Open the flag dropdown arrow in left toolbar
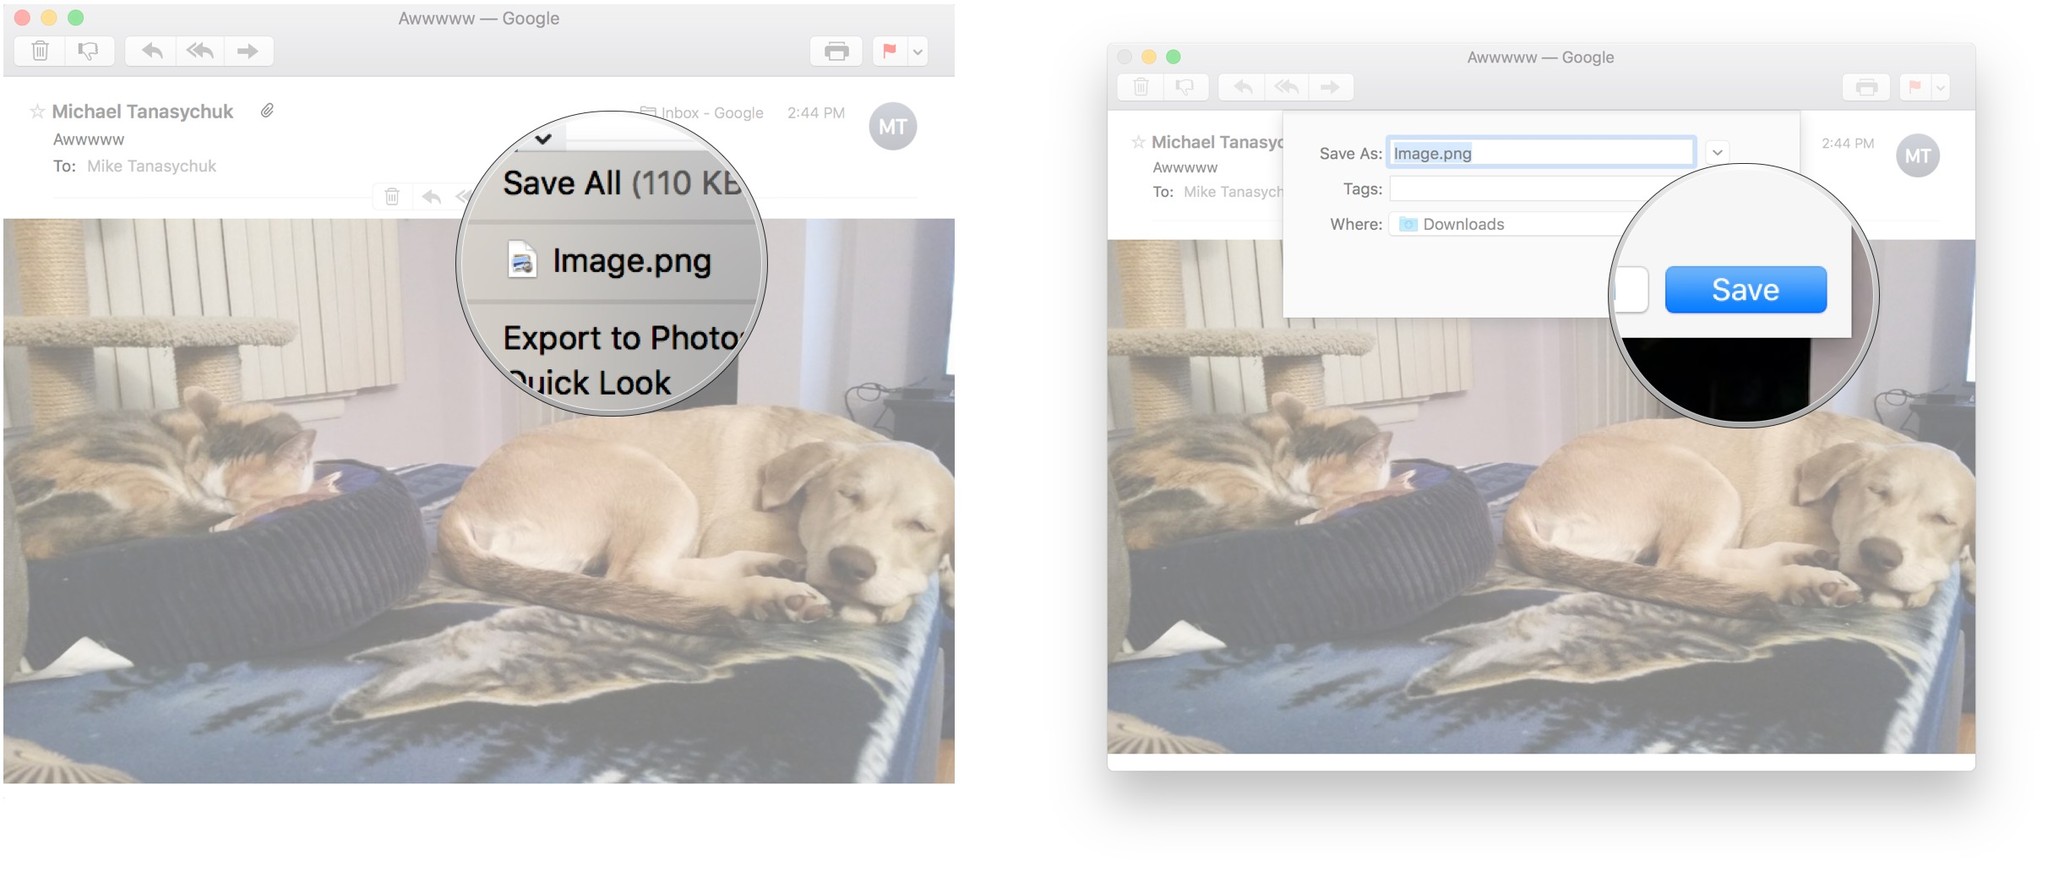The width and height of the screenshot is (2048, 872). pos(918,51)
